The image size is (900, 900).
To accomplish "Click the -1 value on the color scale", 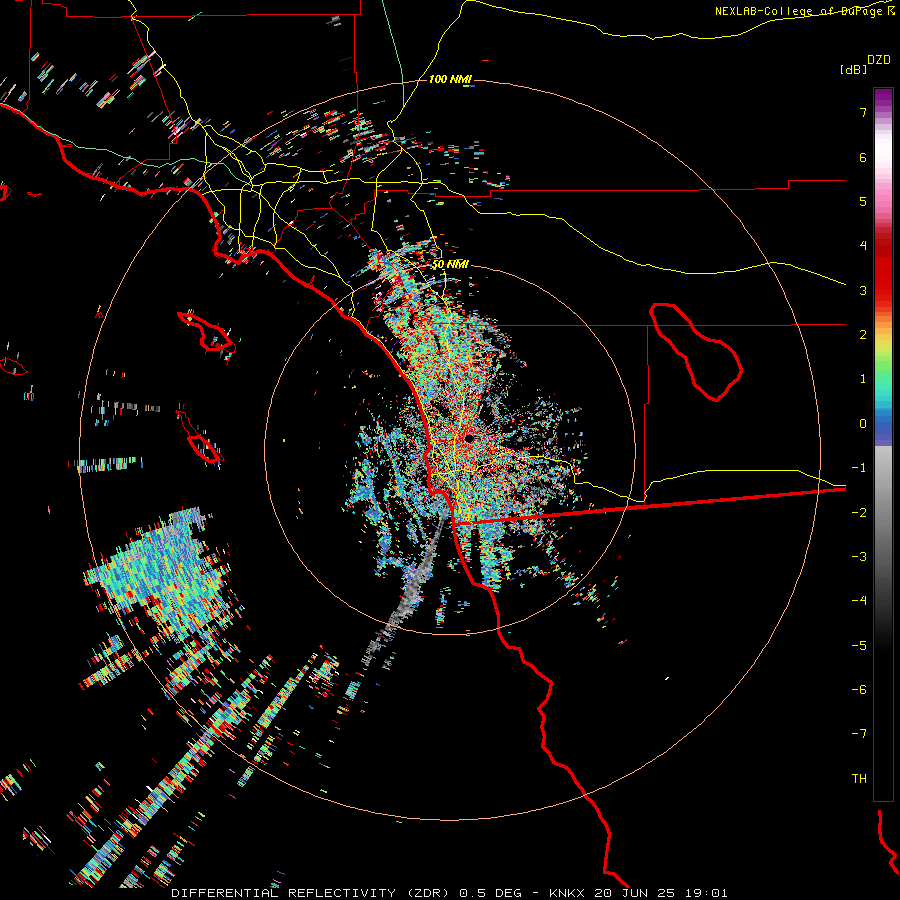I will (x=859, y=468).
